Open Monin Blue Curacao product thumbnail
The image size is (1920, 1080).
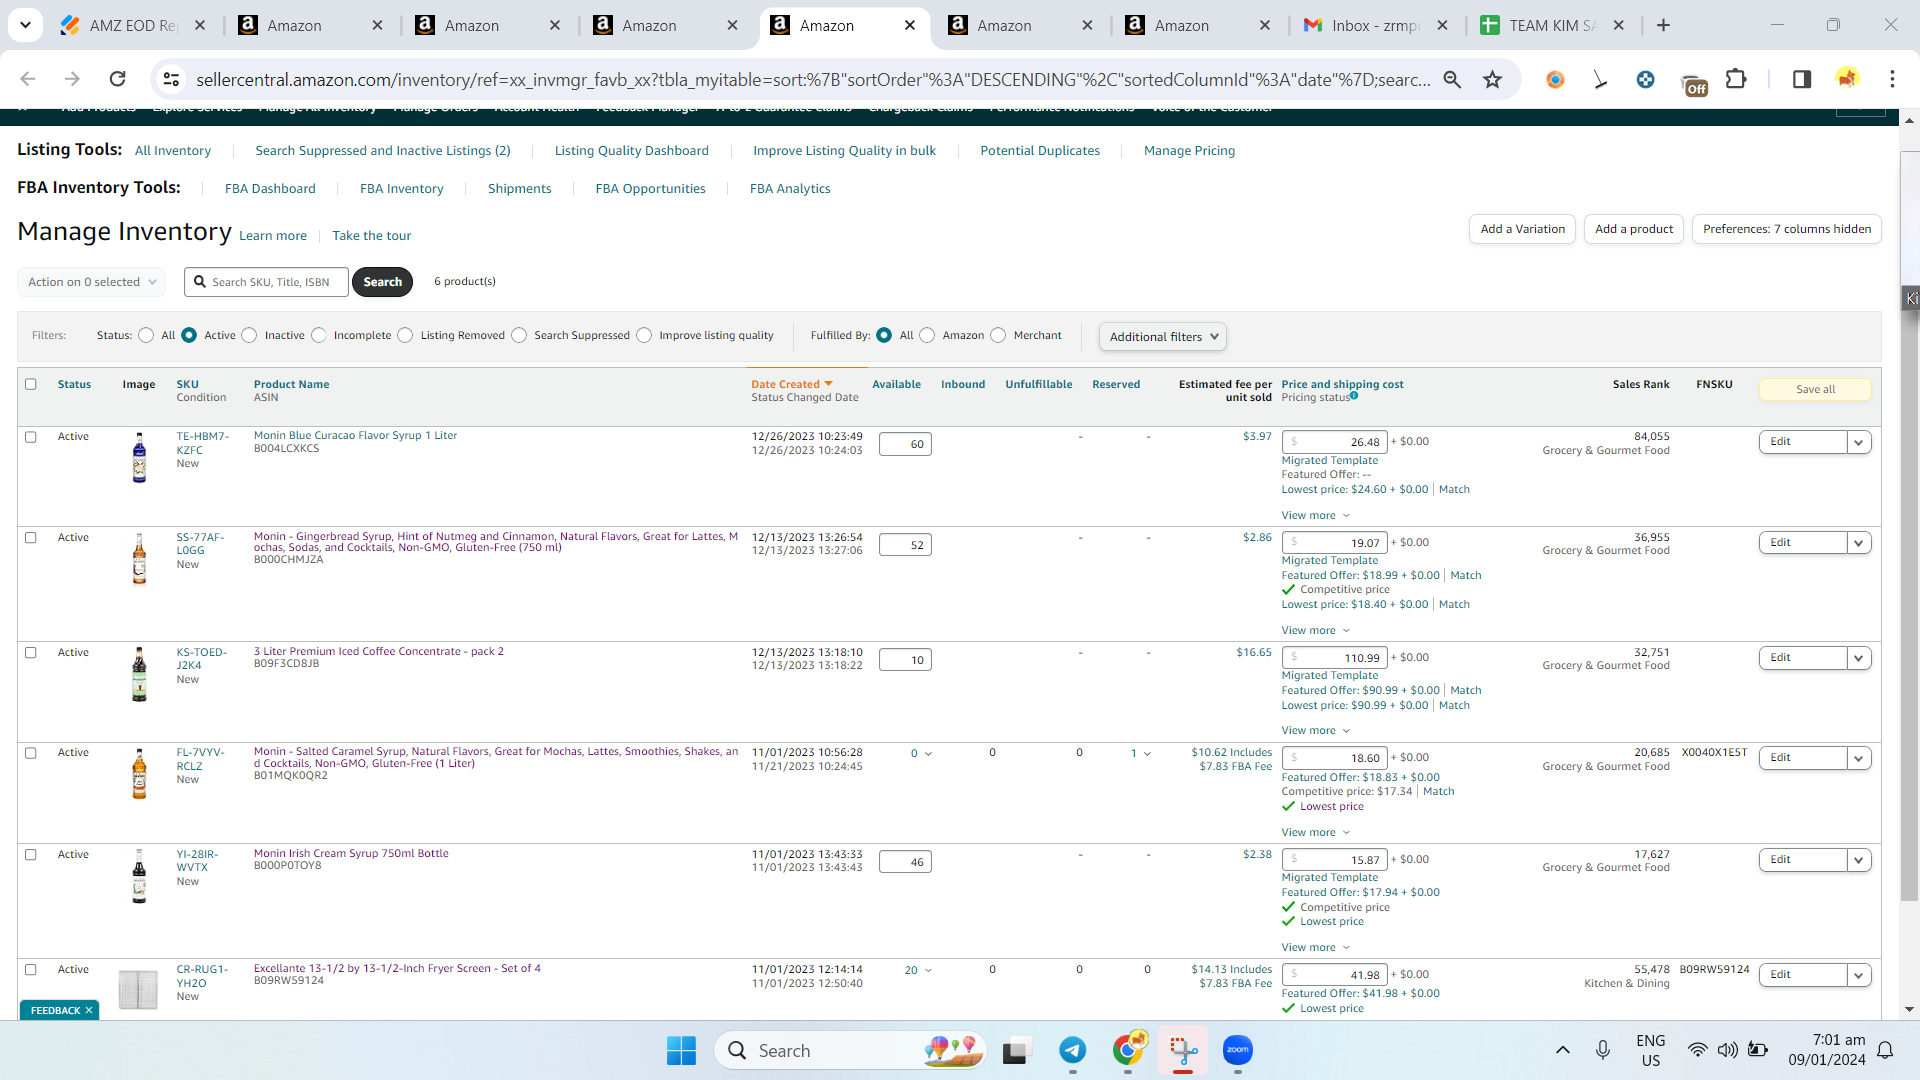[139, 457]
